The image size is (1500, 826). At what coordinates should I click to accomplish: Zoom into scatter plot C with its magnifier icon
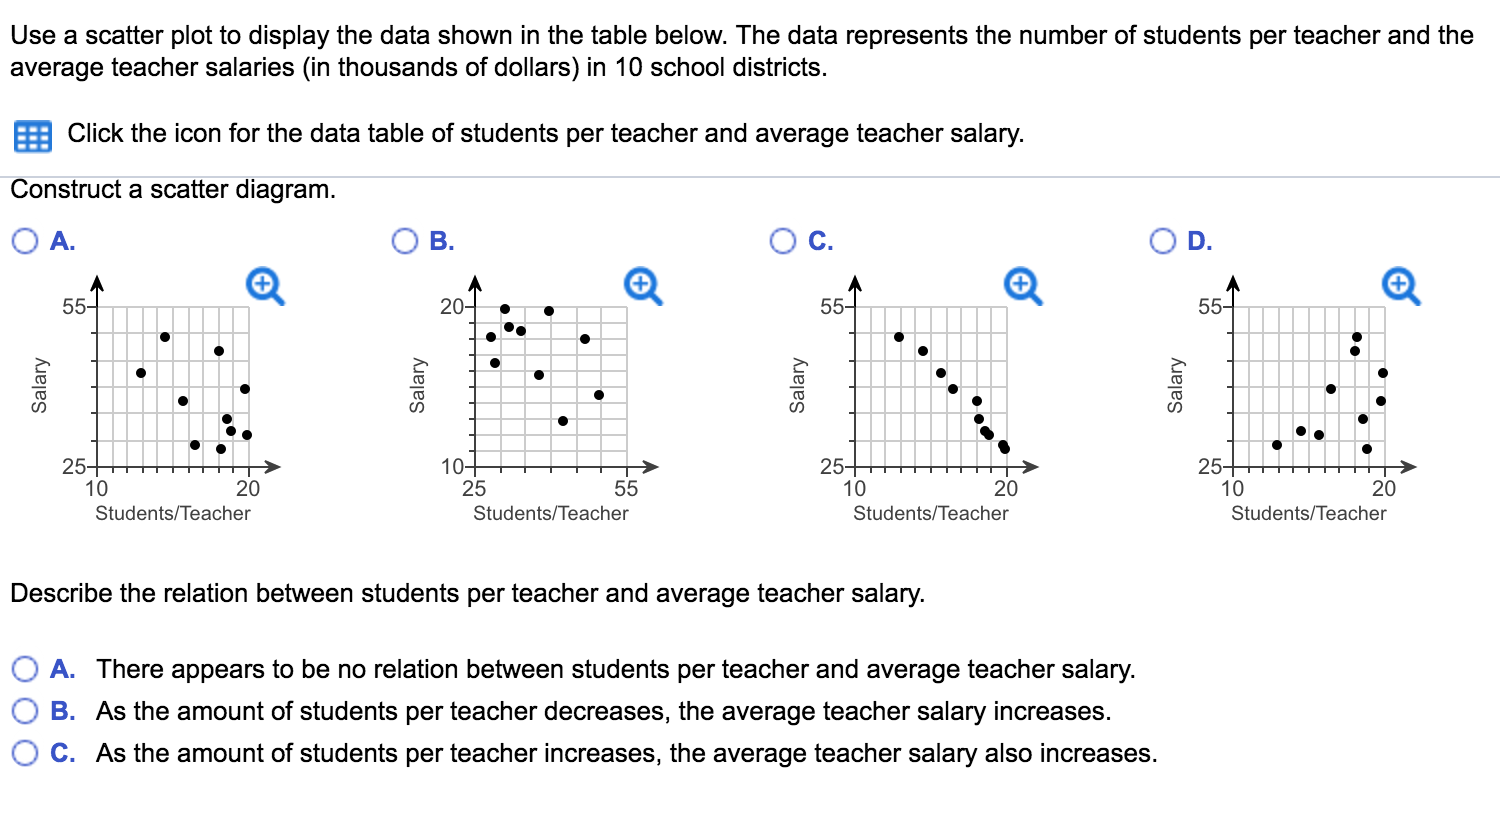(x=1019, y=285)
